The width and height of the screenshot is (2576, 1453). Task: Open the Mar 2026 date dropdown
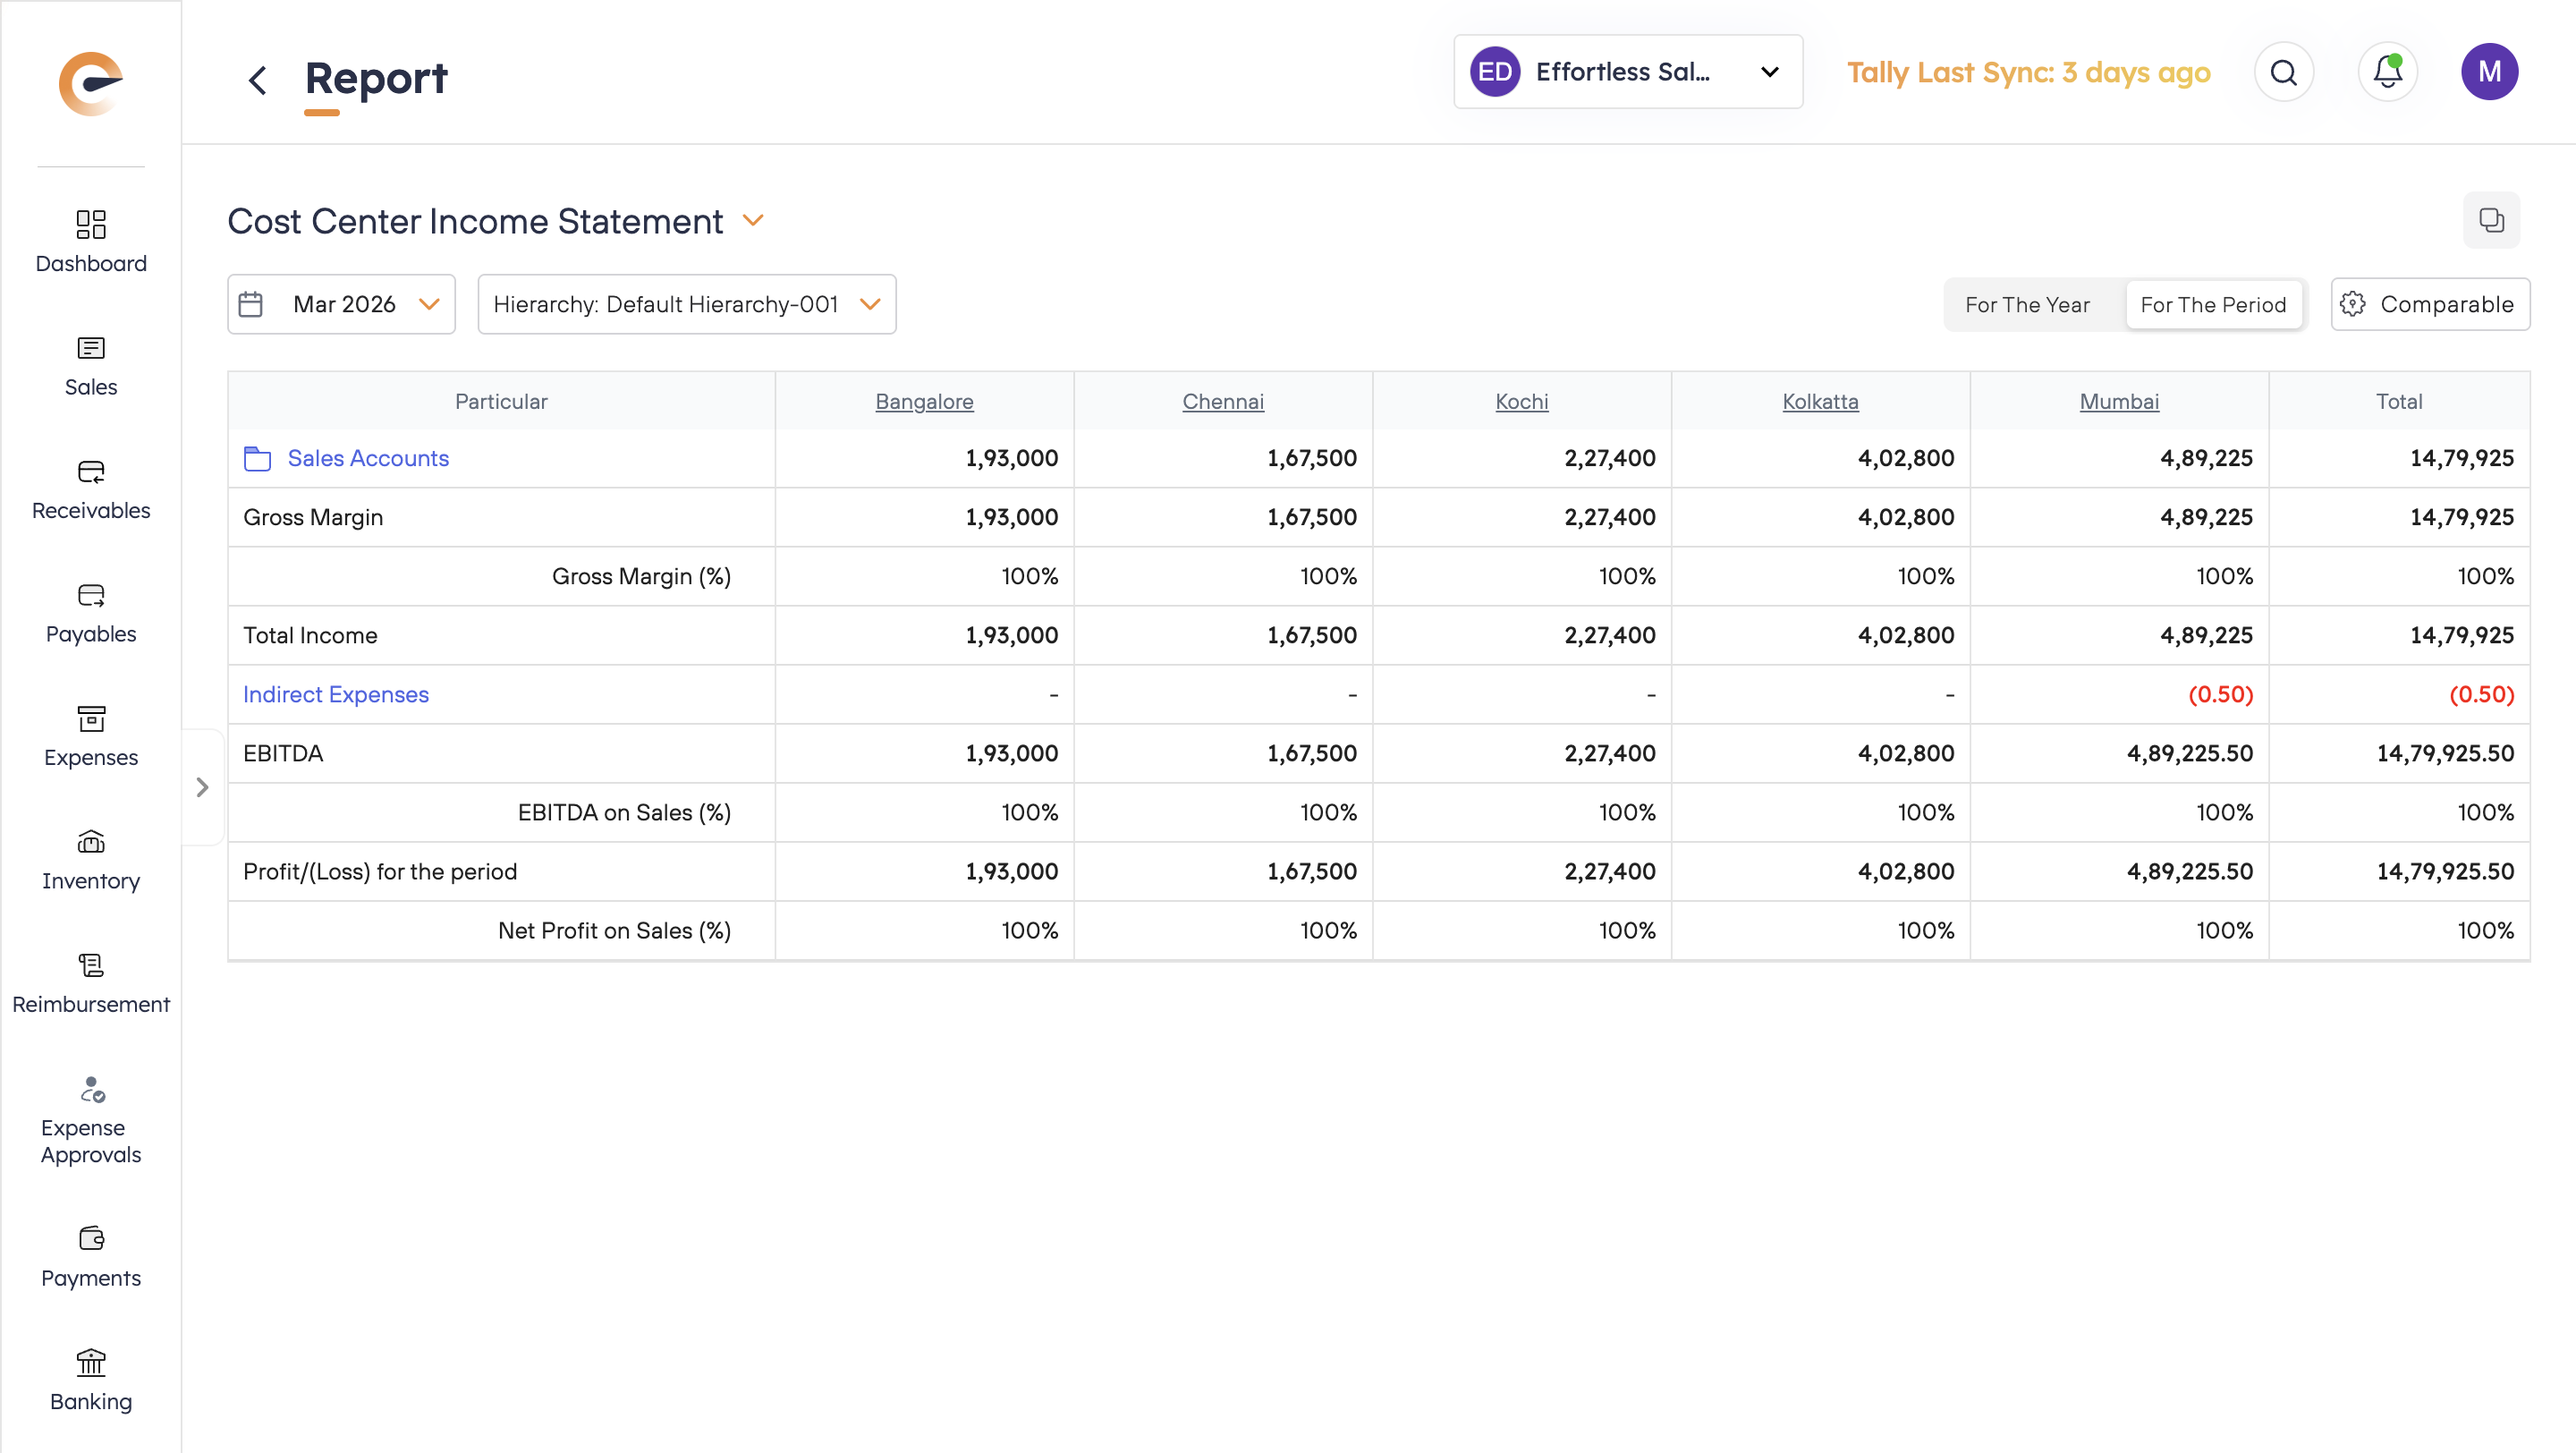click(x=341, y=304)
